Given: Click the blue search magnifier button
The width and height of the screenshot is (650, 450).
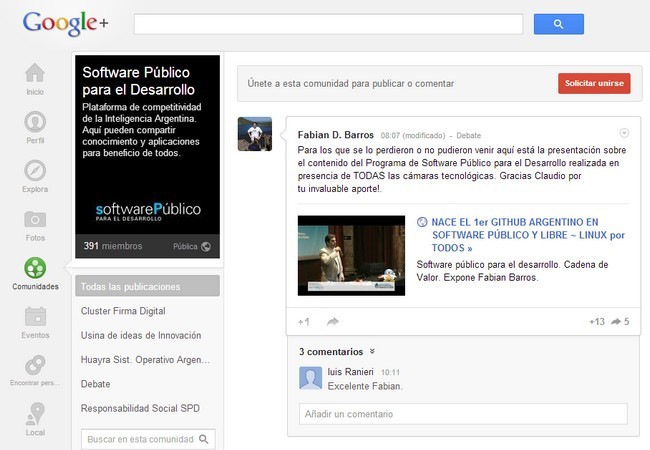Looking at the screenshot, I should [x=558, y=24].
